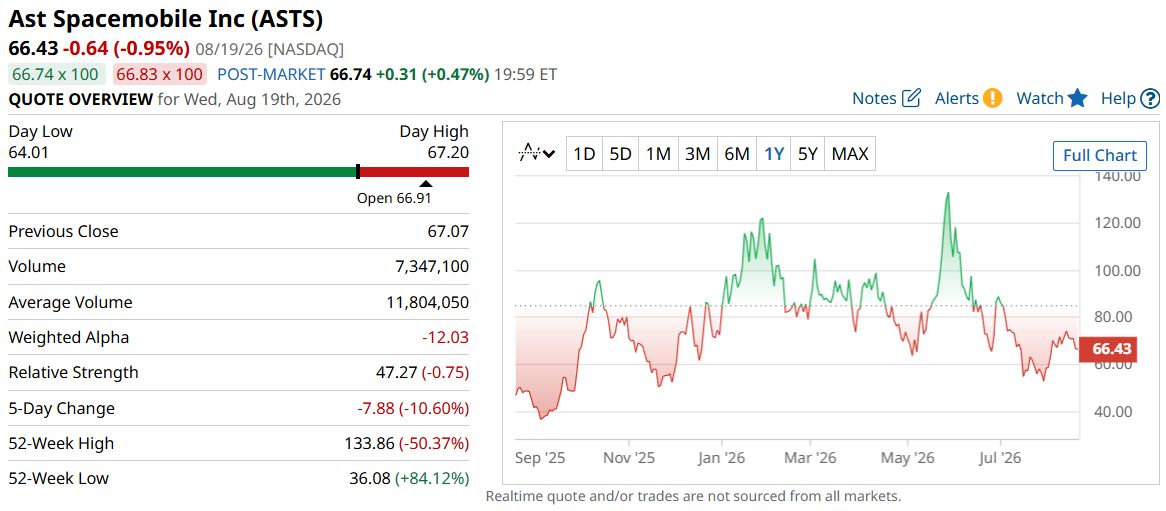Image resolution: width=1166 pixels, height=511 pixels.
Task: Show the 5Y chart range
Action: tap(808, 154)
